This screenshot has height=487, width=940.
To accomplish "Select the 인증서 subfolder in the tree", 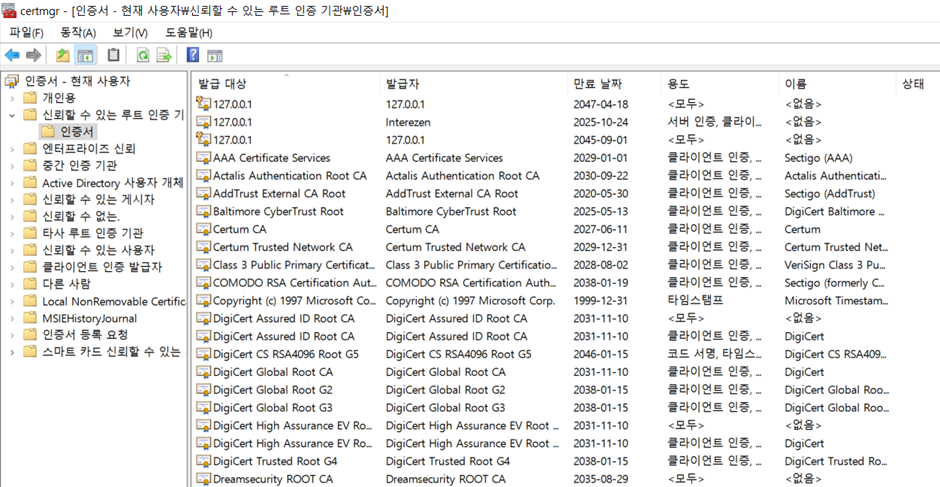I will (x=77, y=131).
